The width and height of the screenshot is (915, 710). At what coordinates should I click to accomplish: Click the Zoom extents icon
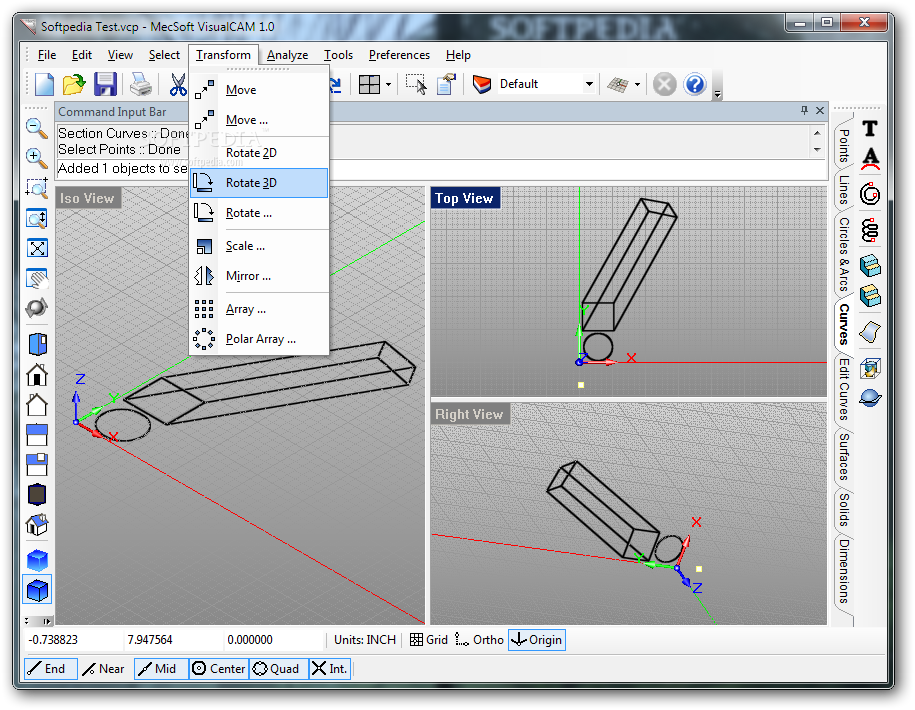[37, 248]
